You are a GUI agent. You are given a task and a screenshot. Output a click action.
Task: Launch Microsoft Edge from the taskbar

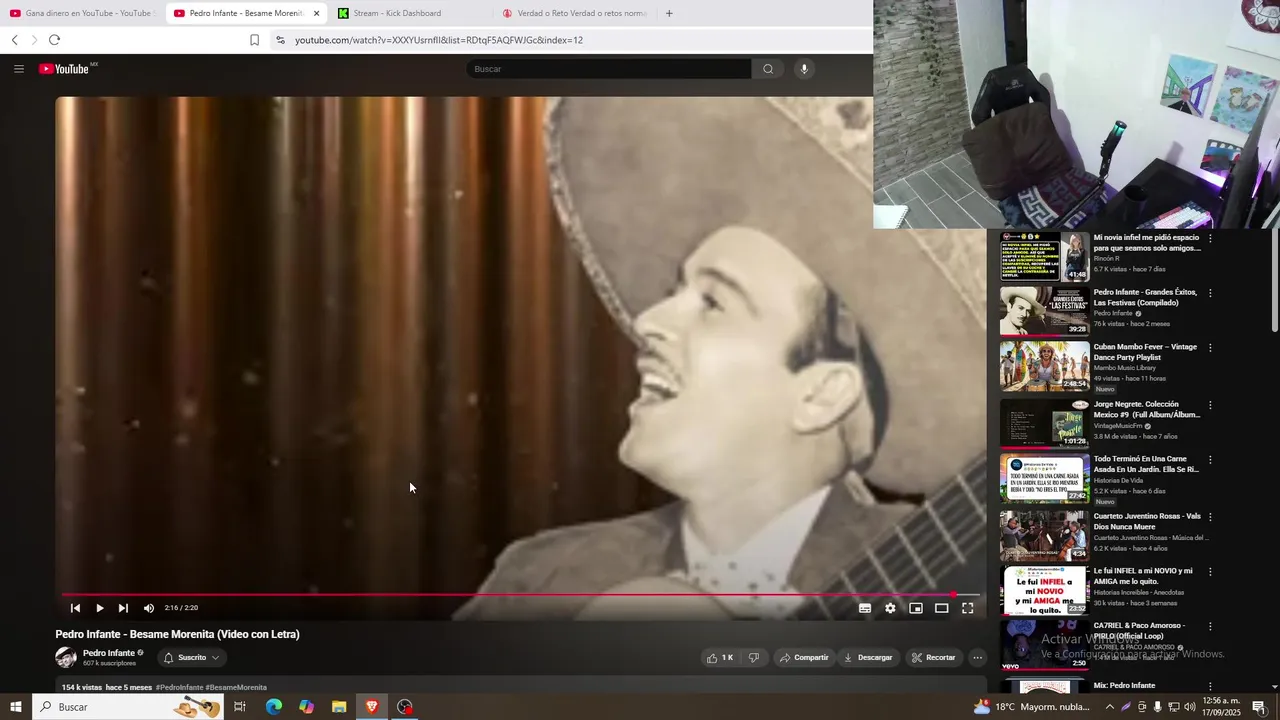coord(273,707)
